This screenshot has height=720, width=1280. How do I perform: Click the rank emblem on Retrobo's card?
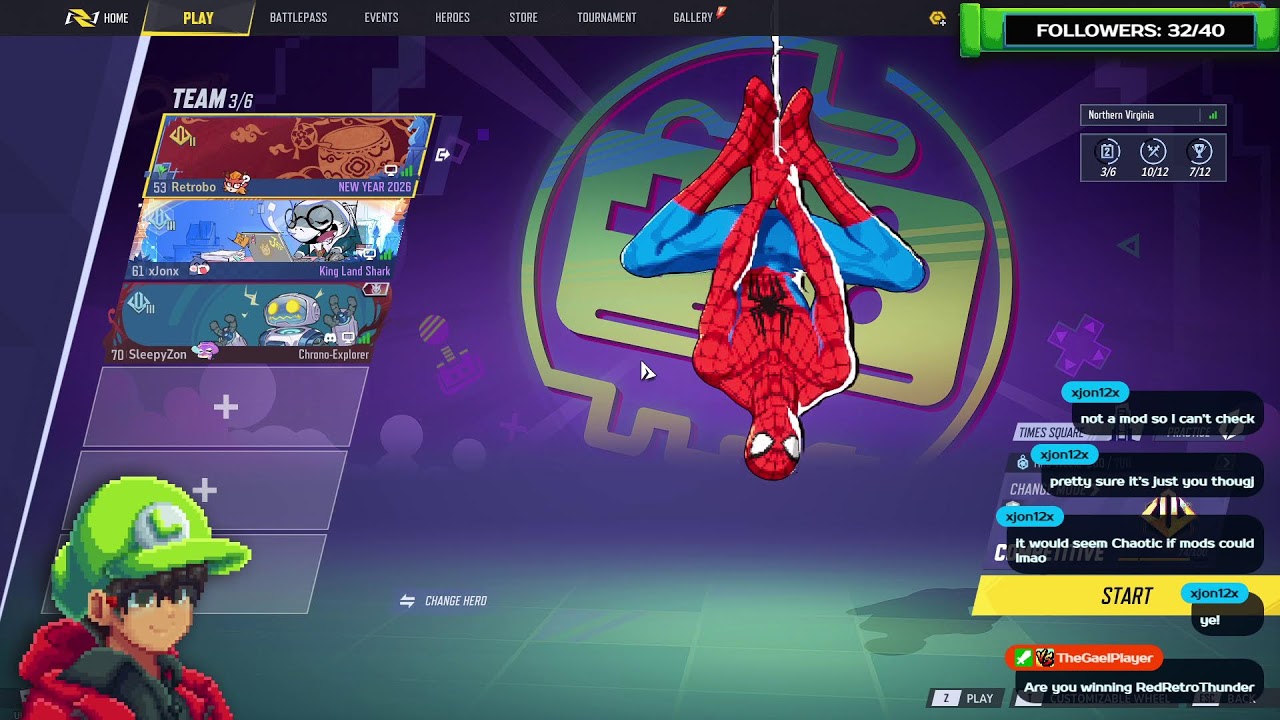(182, 137)
